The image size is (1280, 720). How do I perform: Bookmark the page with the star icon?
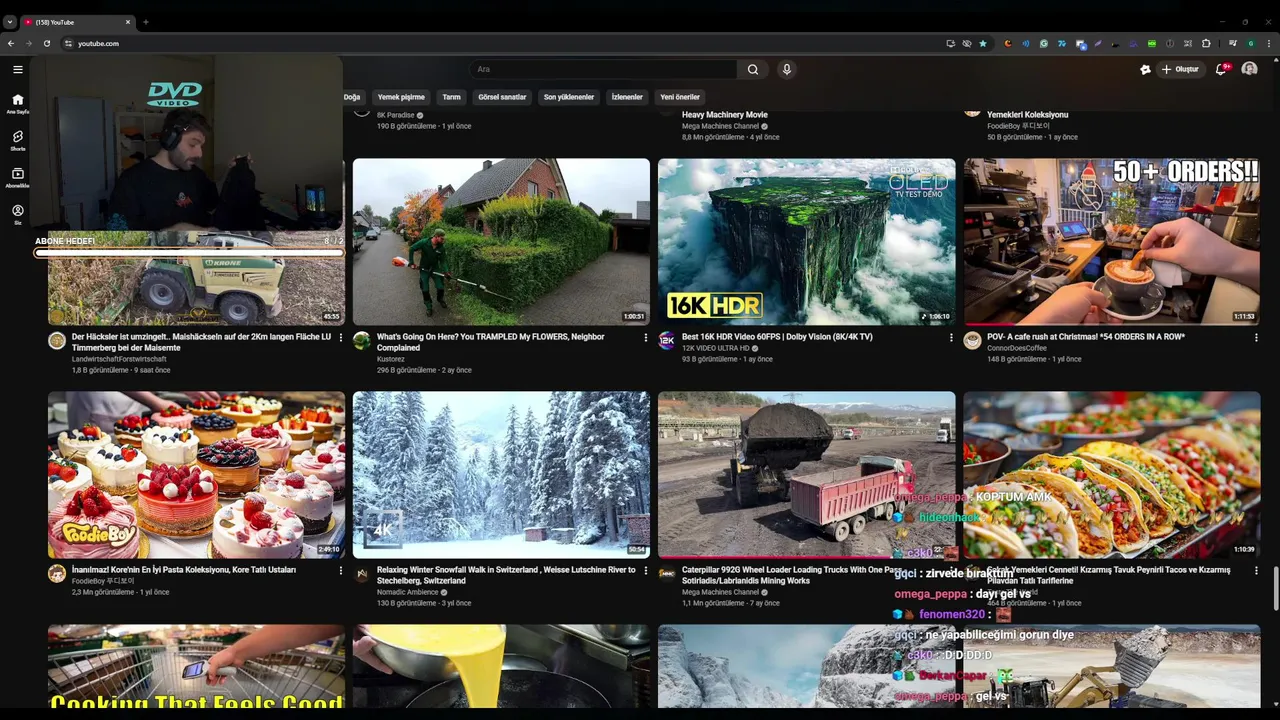(x=983, y=44)
